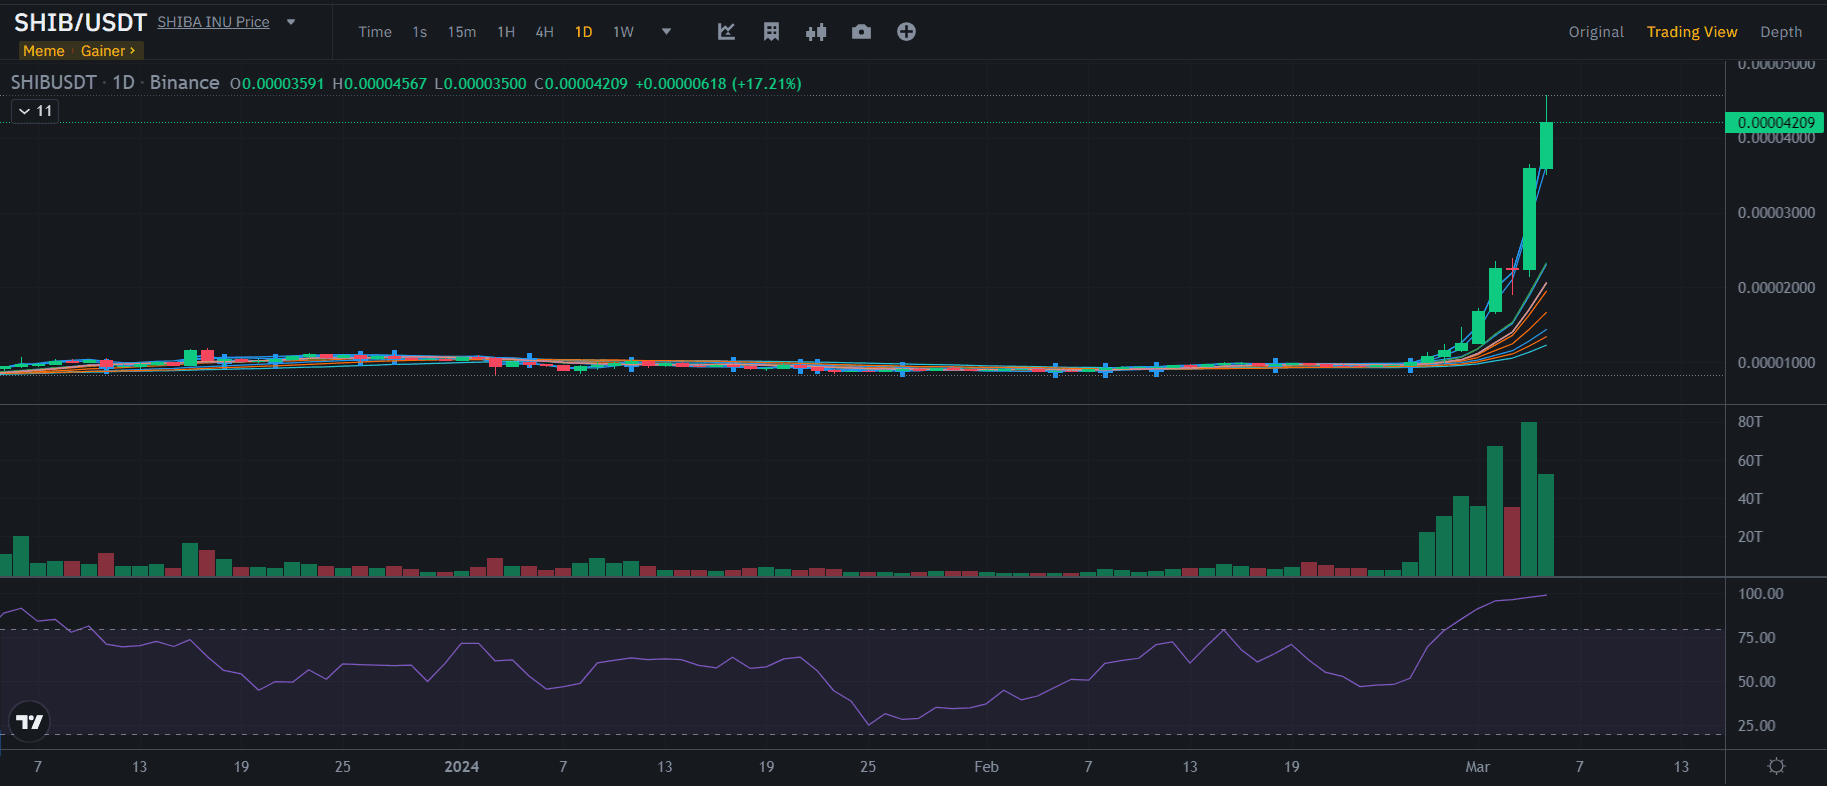
Task: Switch to the Original chart tab
Action: tap(1595, 32)
